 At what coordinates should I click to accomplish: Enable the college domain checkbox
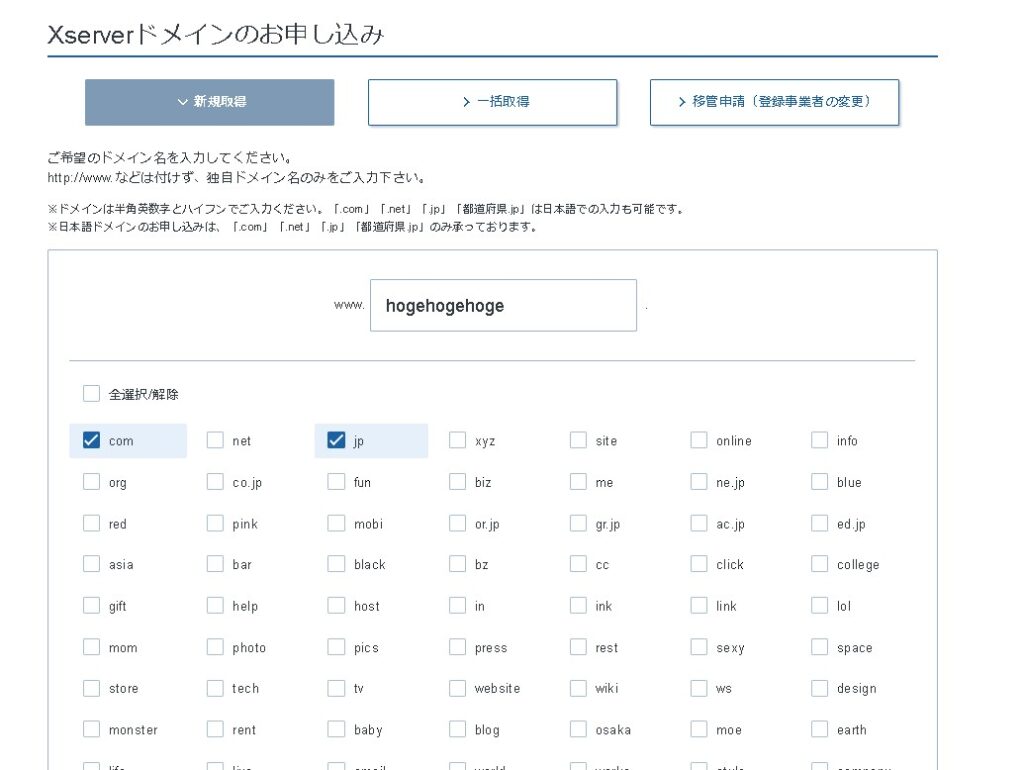[820, 564]
